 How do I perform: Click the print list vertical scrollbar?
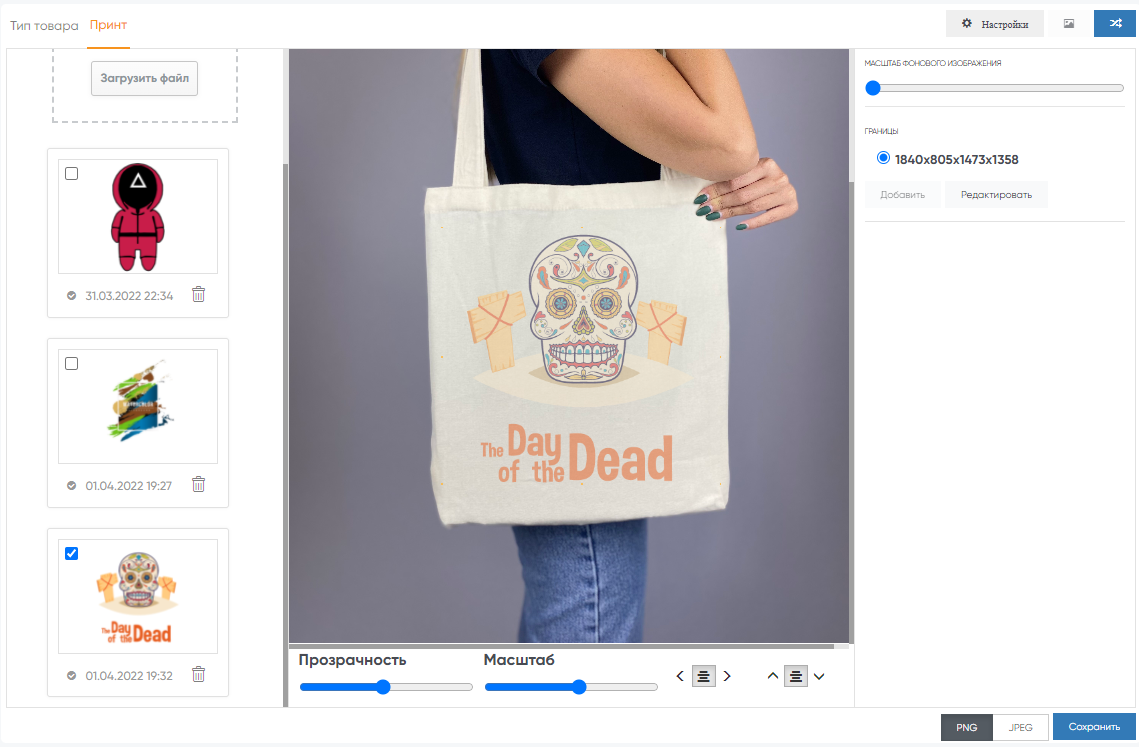coord(285,435)
